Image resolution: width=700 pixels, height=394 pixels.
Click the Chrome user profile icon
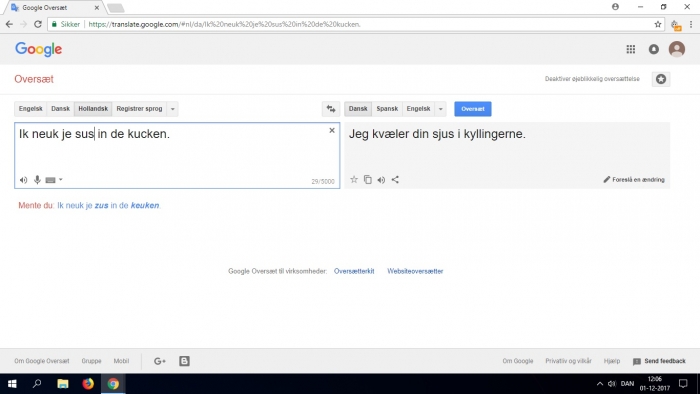615,7
